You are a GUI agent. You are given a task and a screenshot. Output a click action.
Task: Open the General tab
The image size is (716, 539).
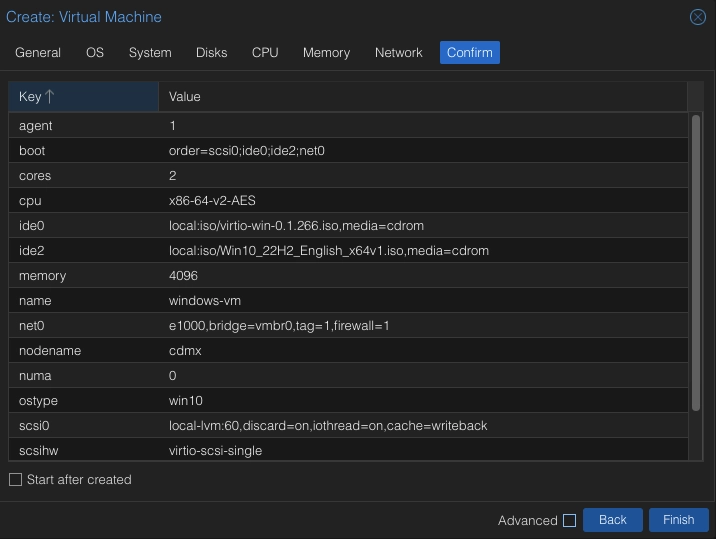tap(38, 53)
